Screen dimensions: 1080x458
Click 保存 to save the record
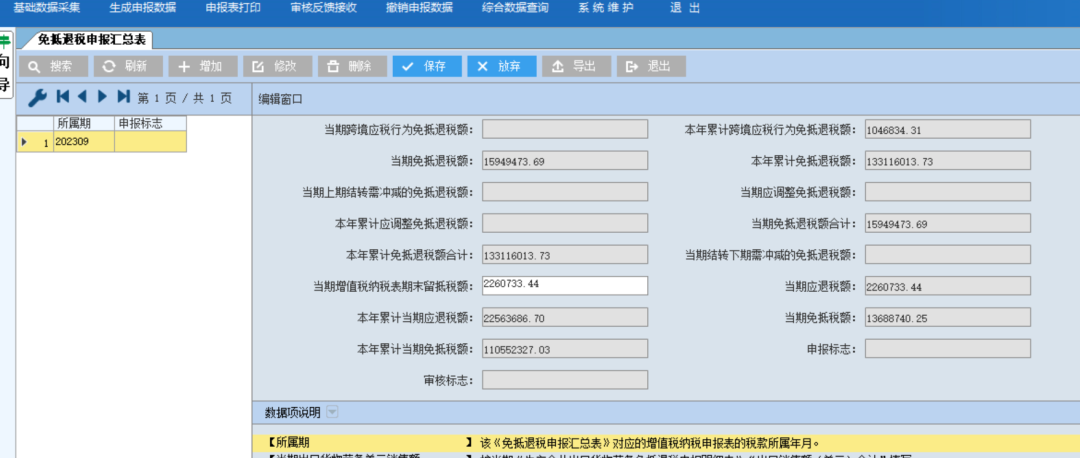[x=427, y=66]
